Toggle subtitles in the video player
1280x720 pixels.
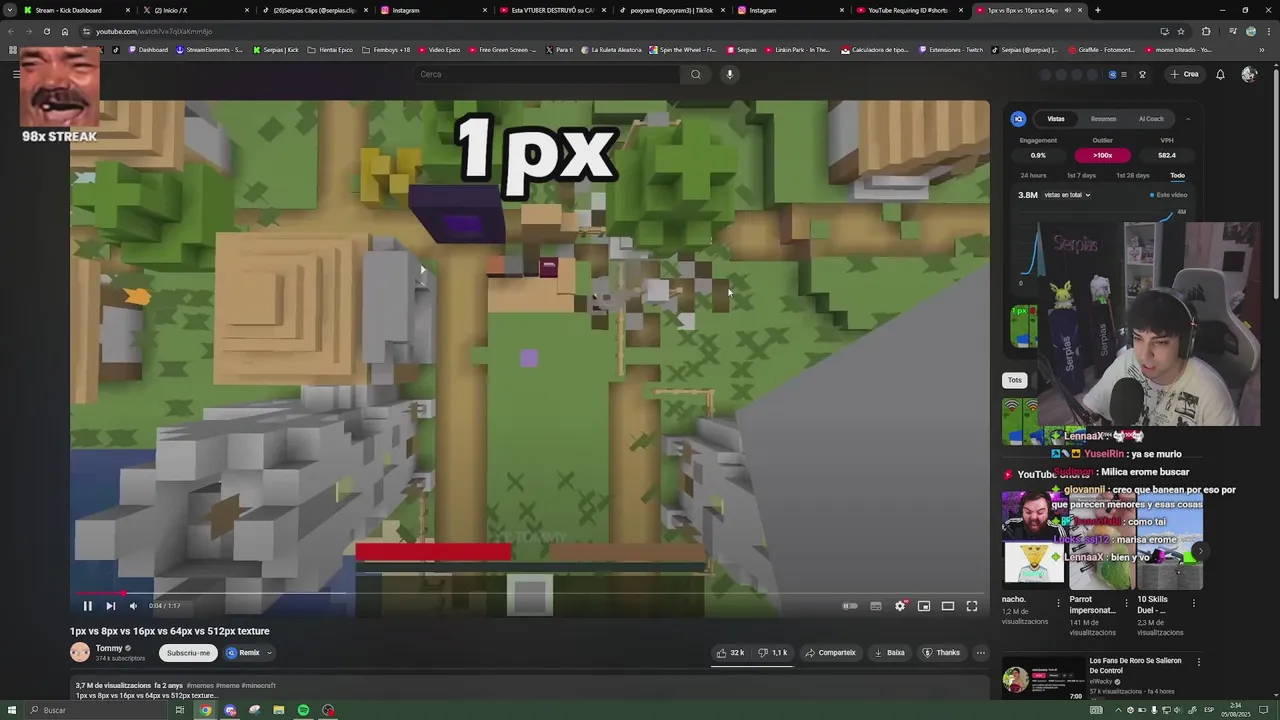click(876, 606)
